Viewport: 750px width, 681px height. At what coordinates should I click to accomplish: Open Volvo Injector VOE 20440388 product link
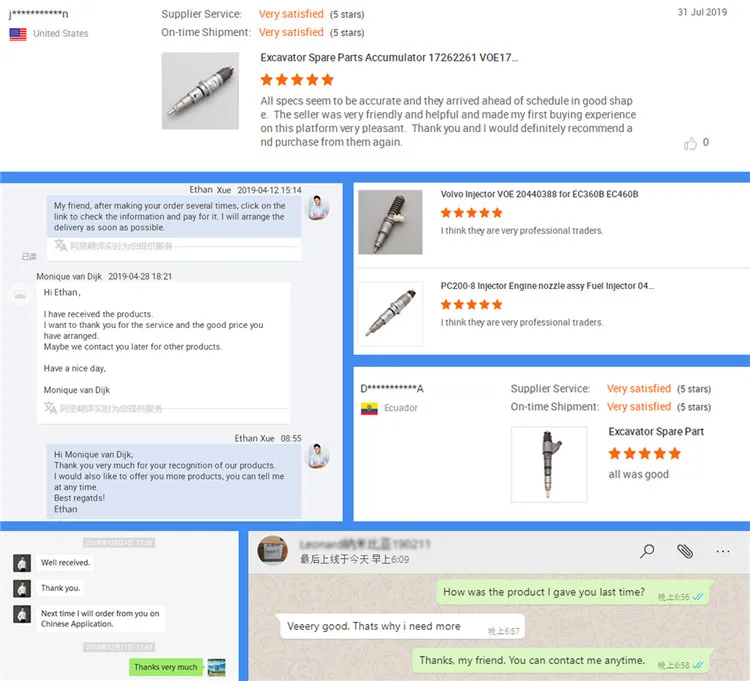pyautogui.click(x=539, y=194)
